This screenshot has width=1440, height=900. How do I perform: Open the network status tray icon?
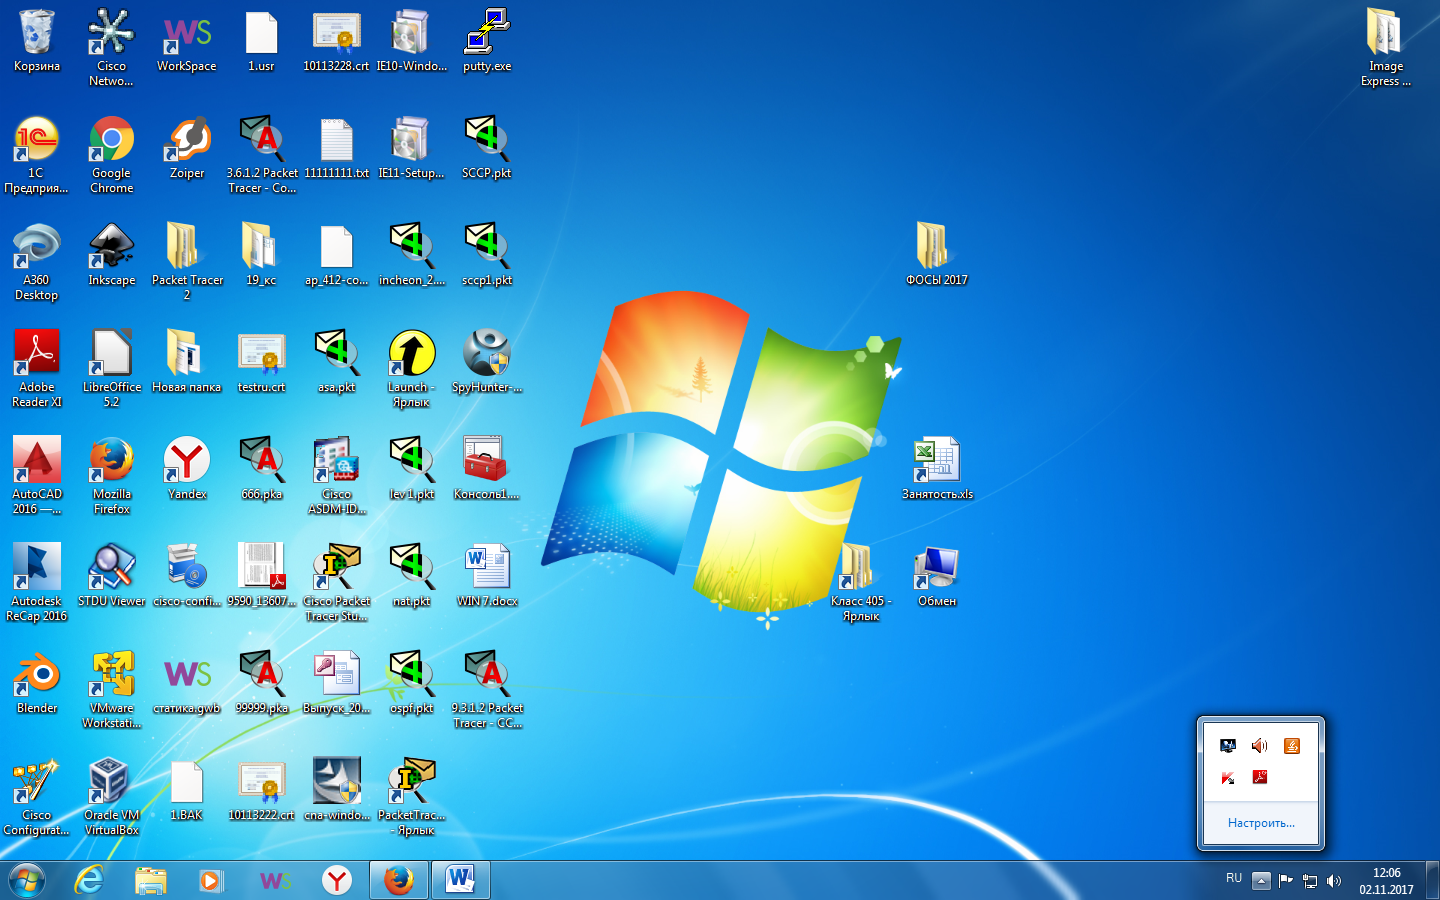click(1310, 881)
